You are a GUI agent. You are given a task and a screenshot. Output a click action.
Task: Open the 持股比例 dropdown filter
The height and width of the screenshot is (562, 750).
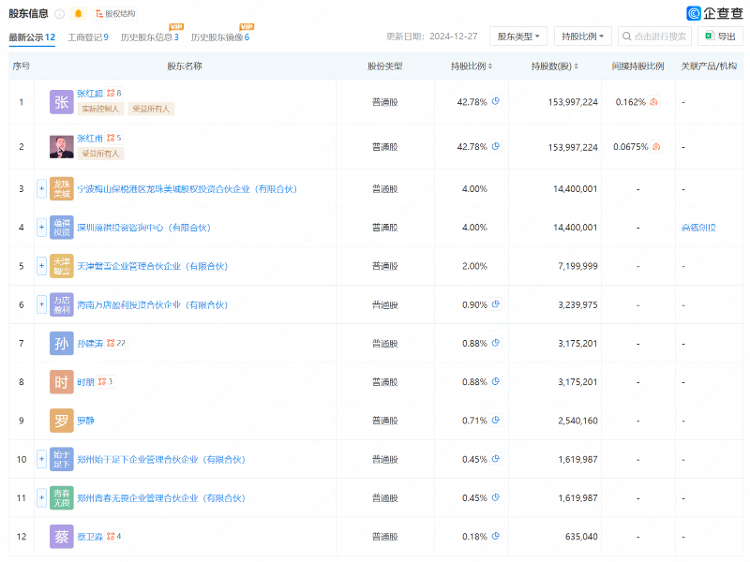tap(583, 36)
